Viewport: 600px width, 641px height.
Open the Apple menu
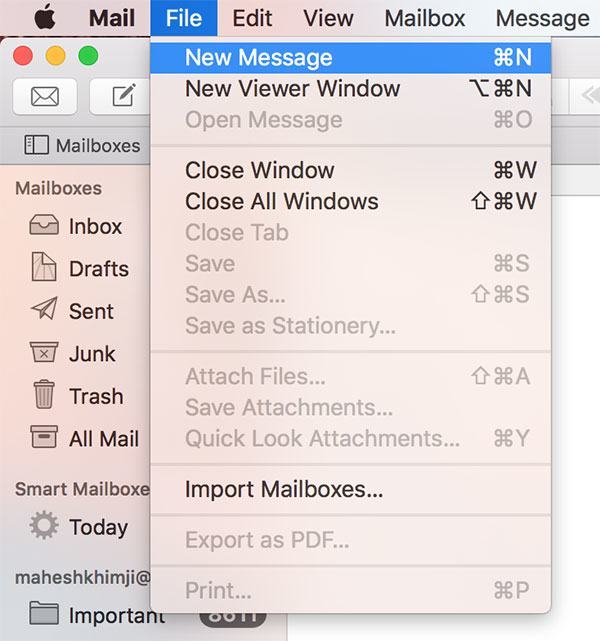[45, 18]
